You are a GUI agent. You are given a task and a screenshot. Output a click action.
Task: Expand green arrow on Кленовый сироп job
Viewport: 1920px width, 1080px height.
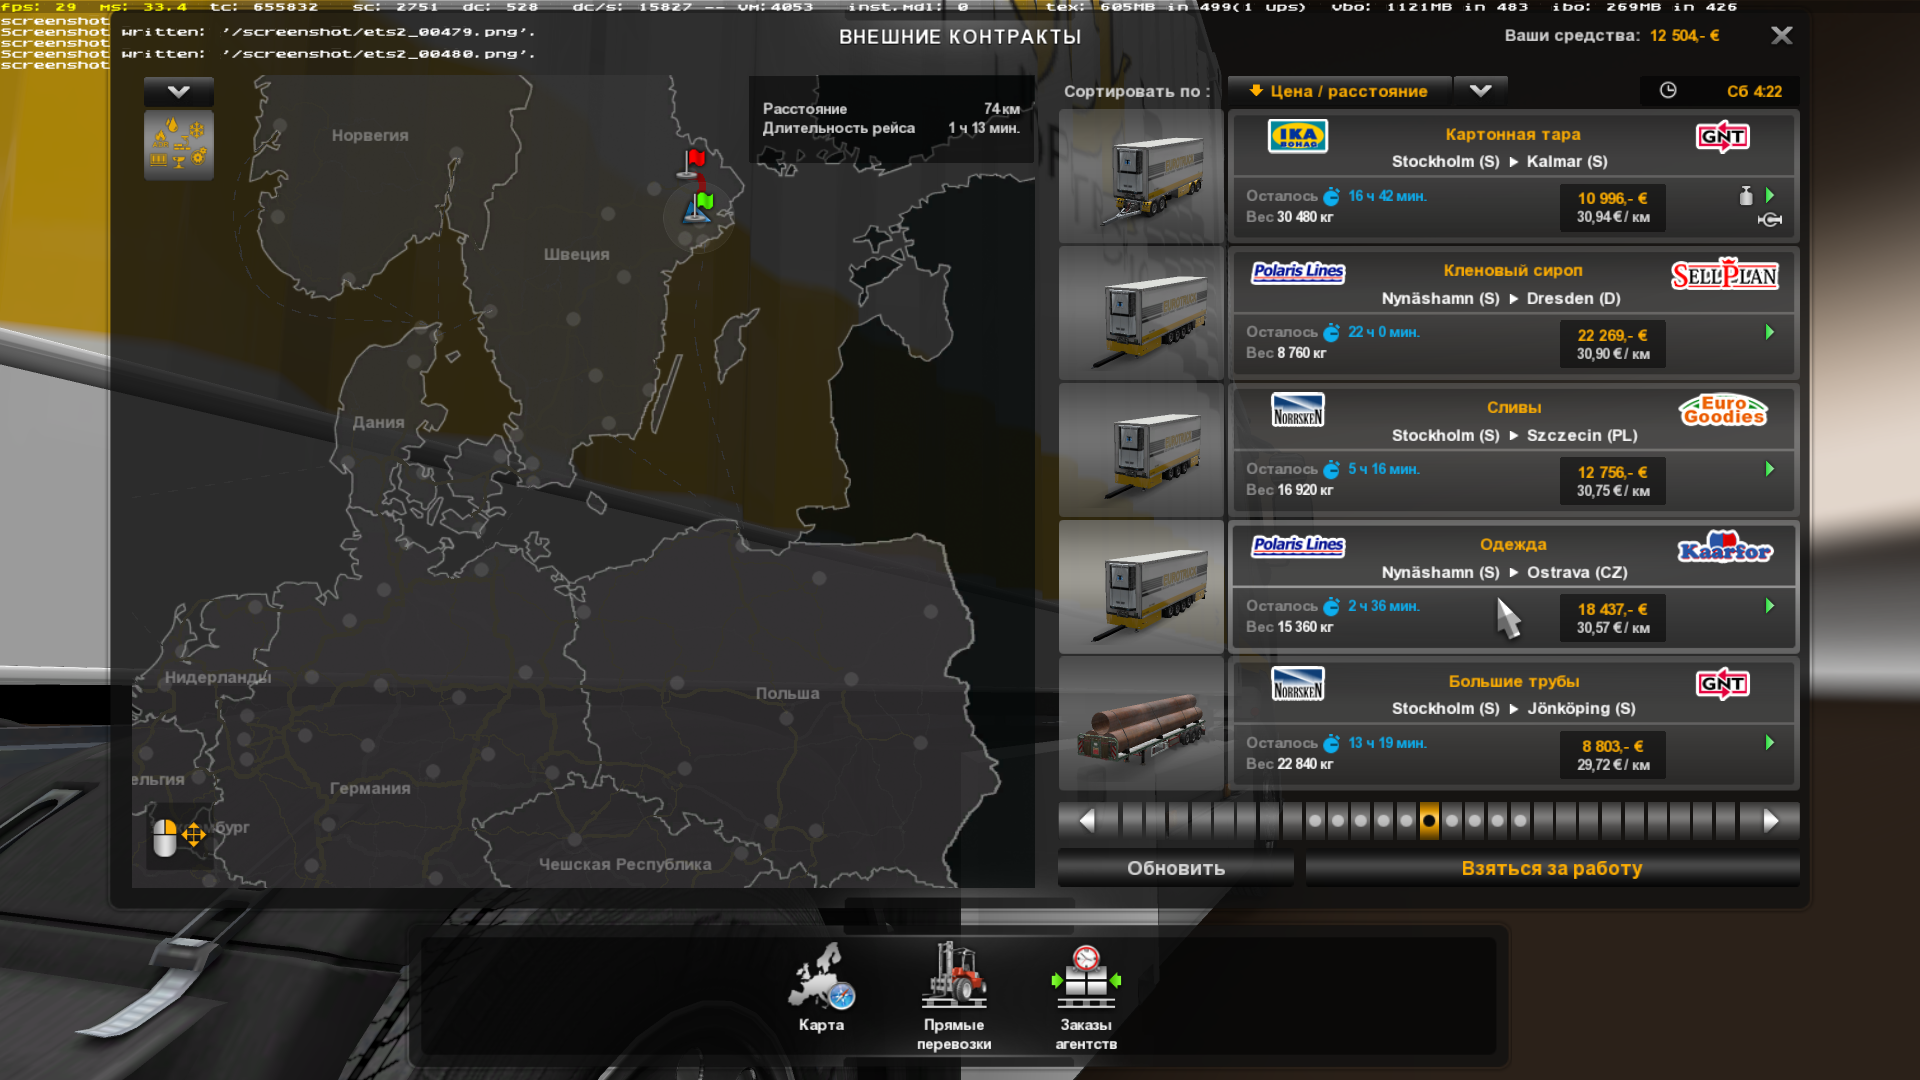(x=1770, y=332)
